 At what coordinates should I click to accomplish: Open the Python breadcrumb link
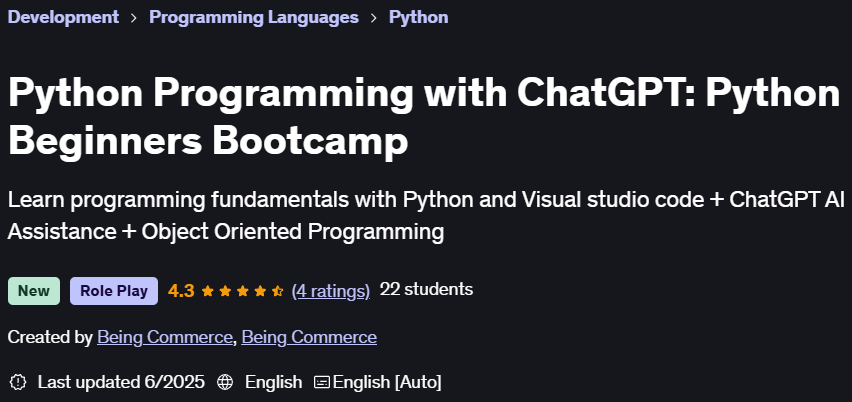(418, 17)
